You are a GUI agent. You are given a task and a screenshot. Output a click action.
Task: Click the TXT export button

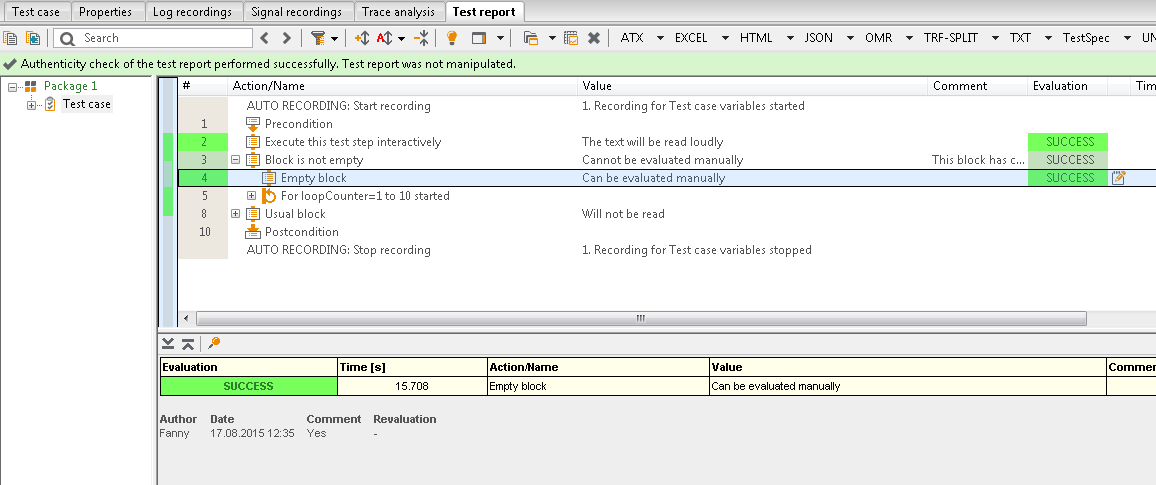(x=1020, y=38)
